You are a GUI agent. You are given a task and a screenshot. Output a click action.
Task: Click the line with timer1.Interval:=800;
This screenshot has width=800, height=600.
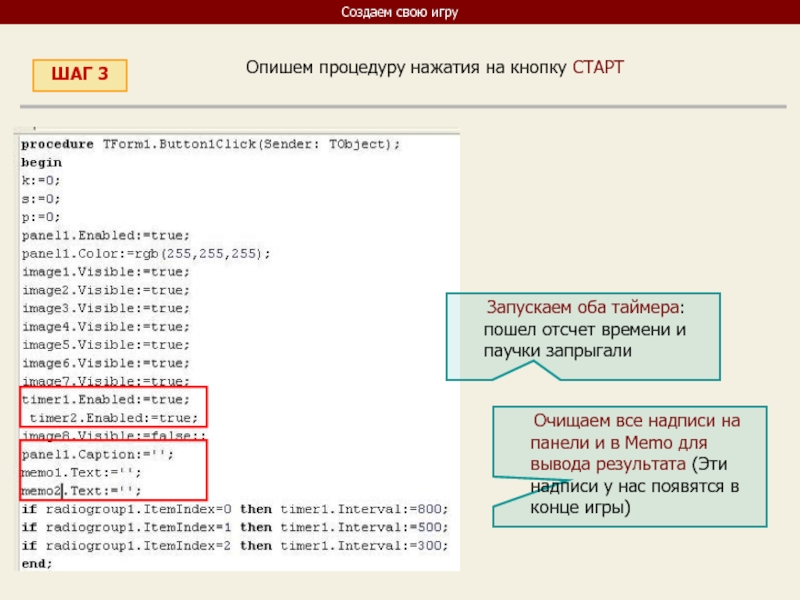click(x=235, y=509)
